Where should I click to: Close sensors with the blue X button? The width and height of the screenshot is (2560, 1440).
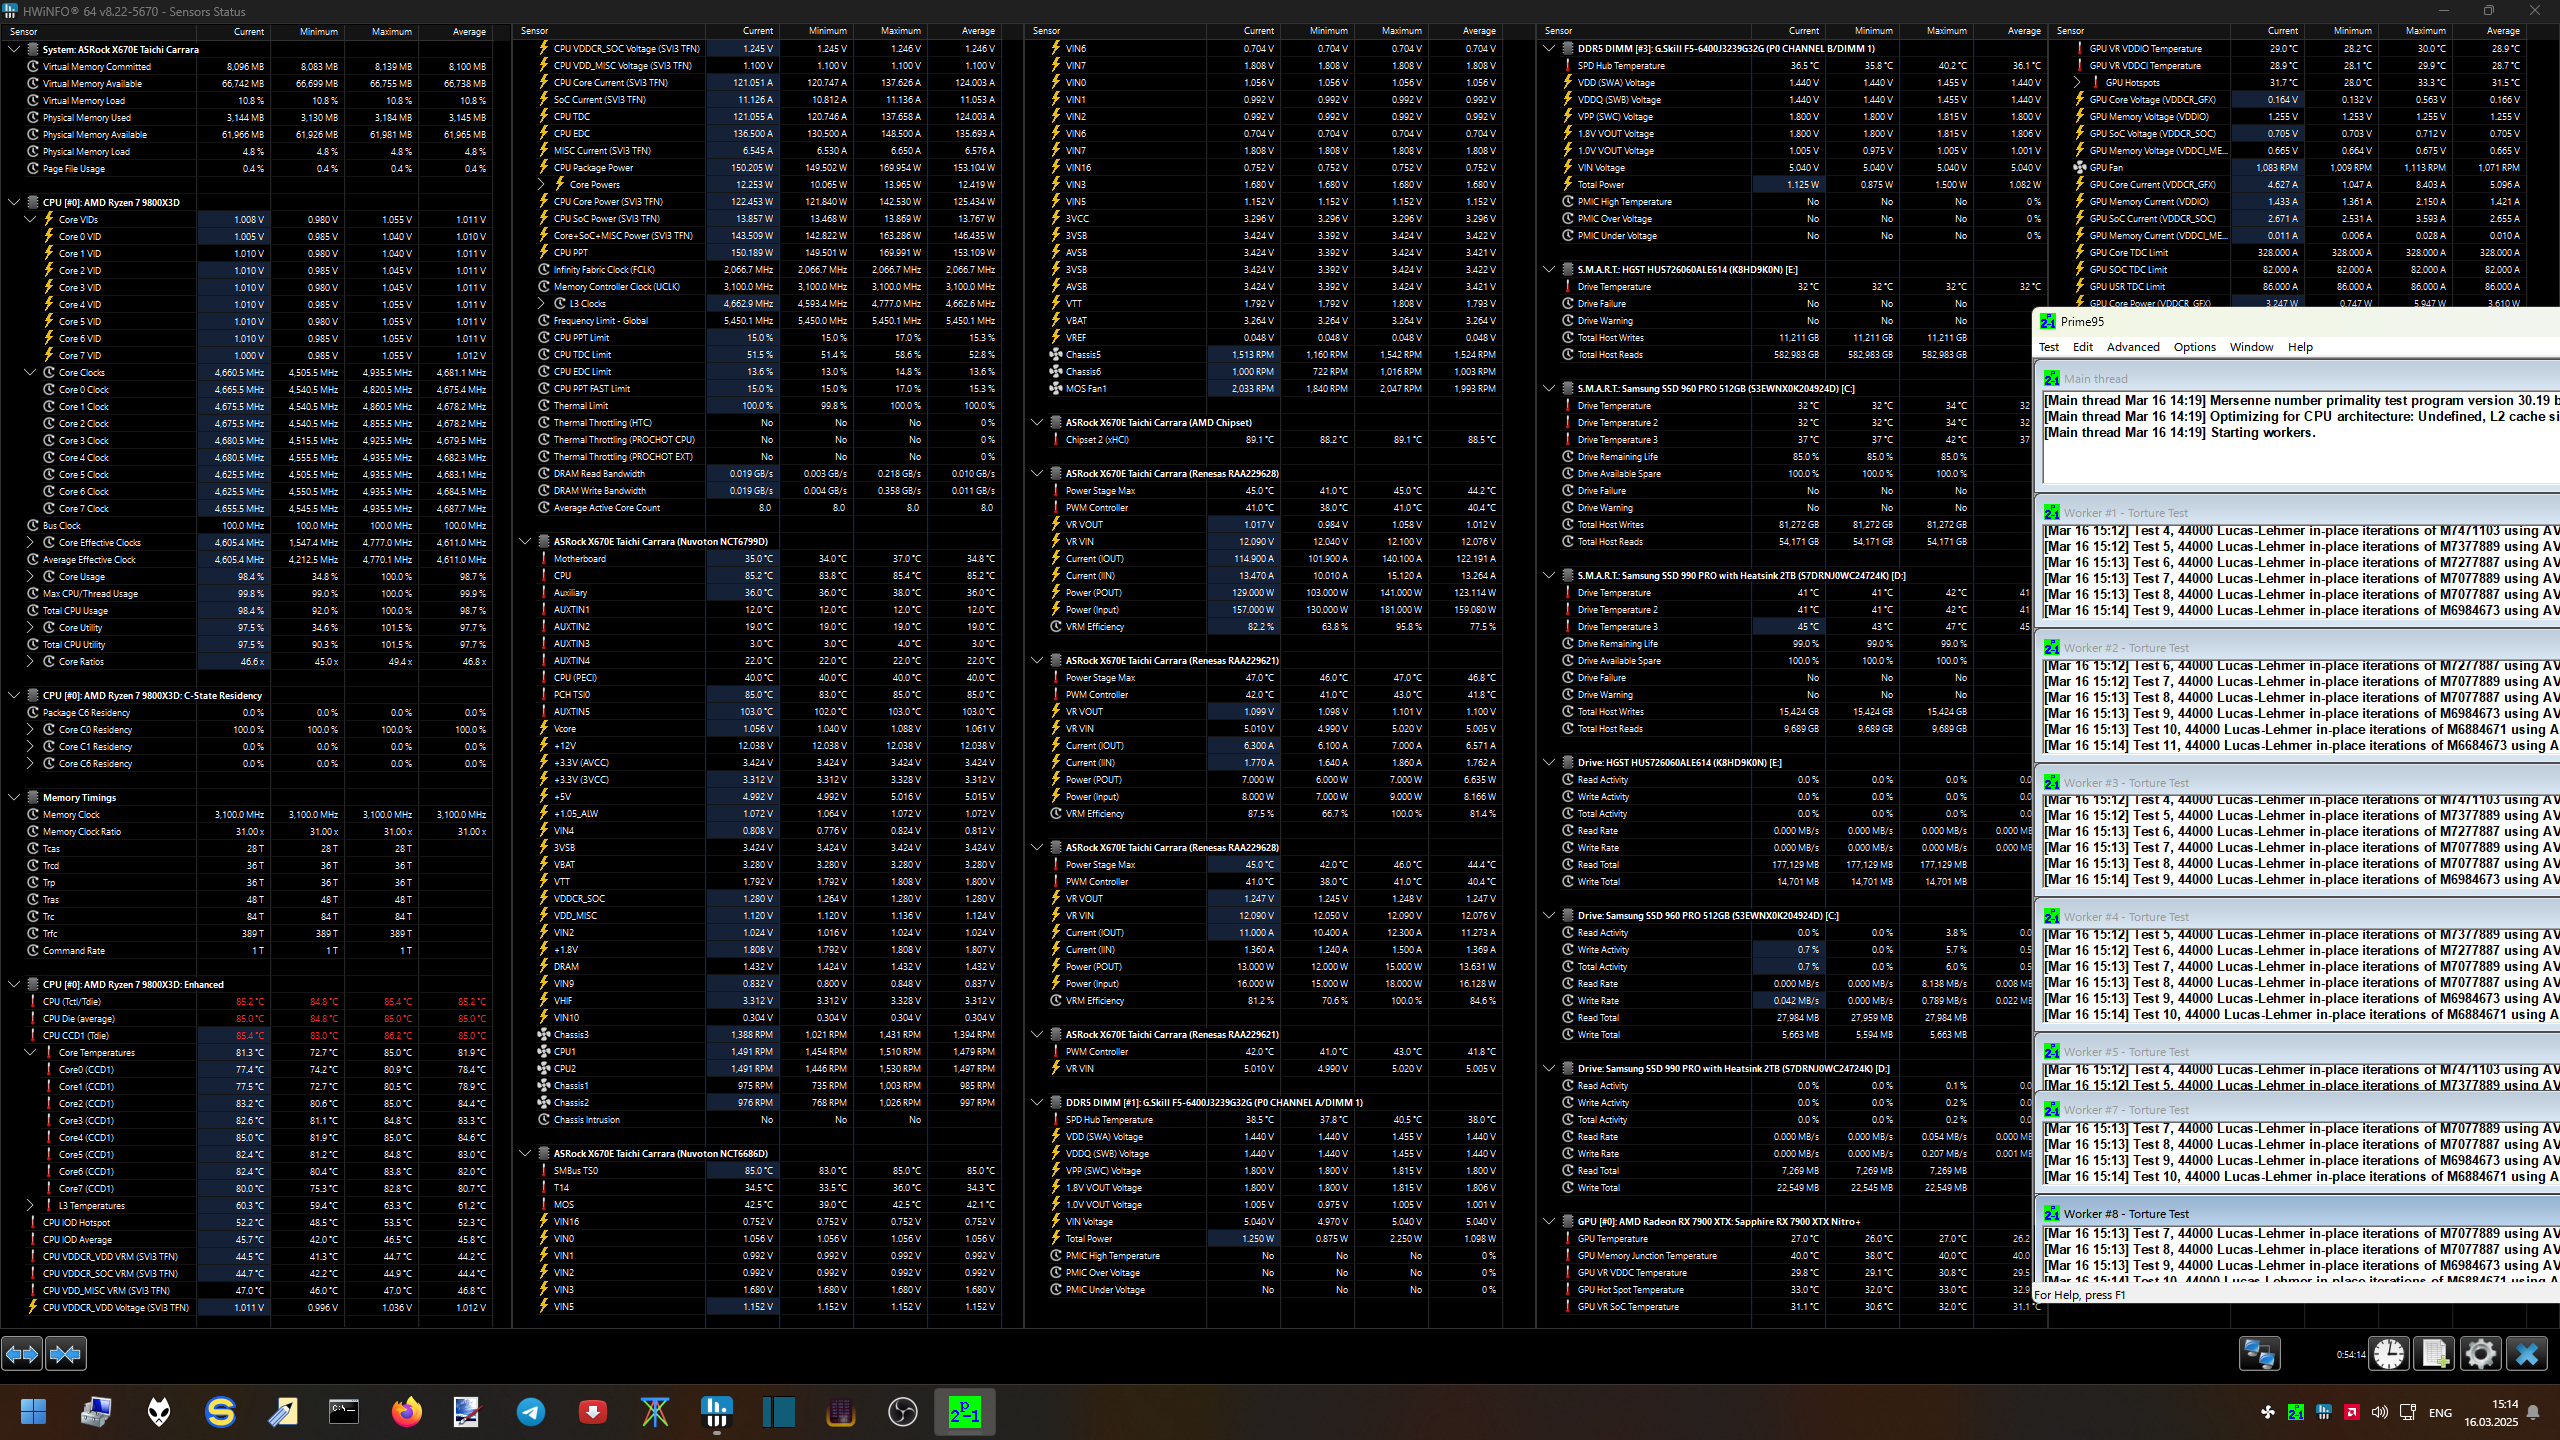(2526, 1354)
